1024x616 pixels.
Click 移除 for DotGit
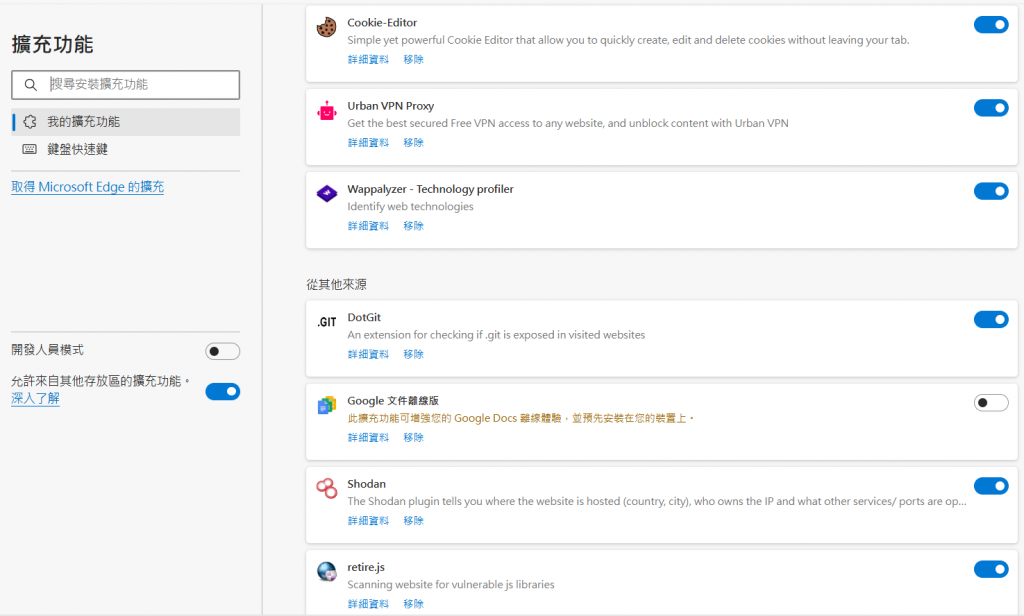pyautogui.click(x=413, y=354)
